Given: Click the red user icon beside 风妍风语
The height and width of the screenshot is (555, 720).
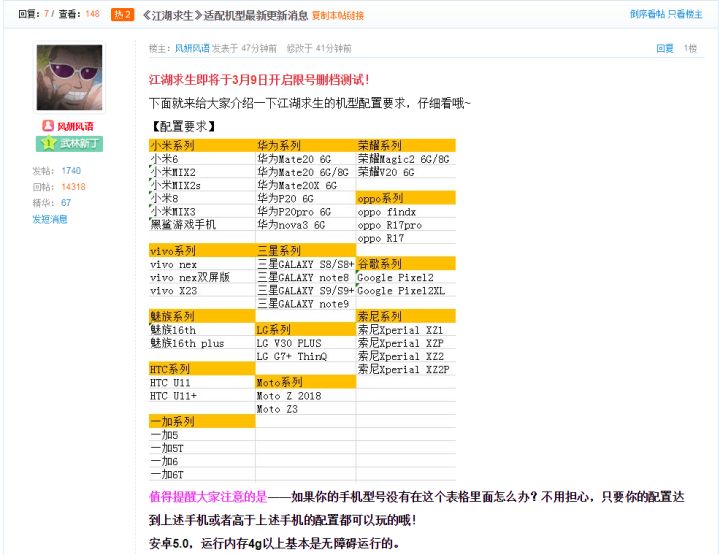Looking at the screenshot, I should coord(48,126).
